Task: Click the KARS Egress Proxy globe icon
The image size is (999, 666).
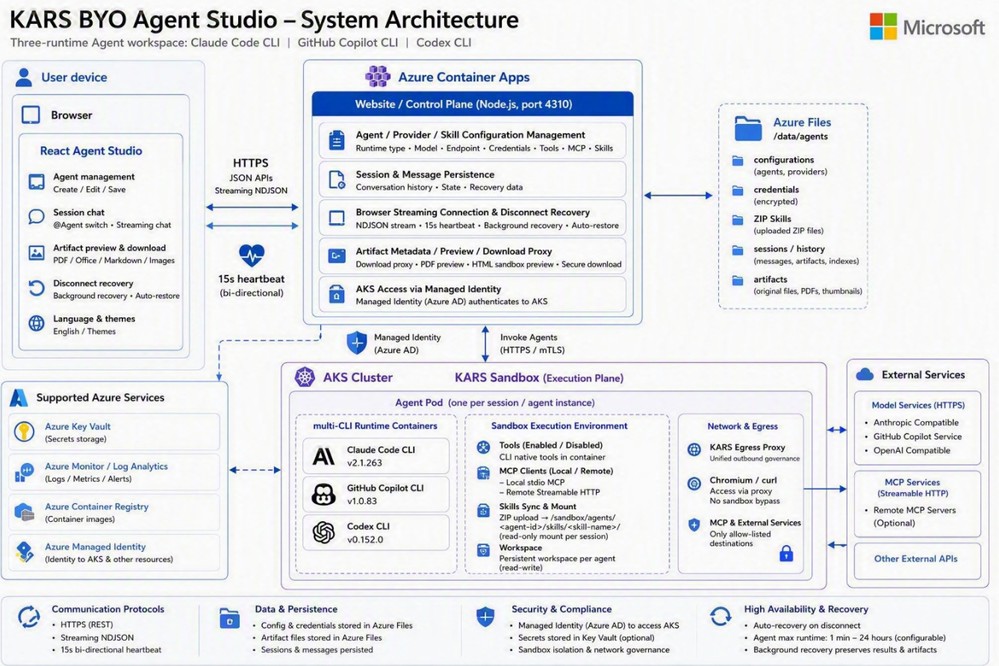Action: coord(694,450)
